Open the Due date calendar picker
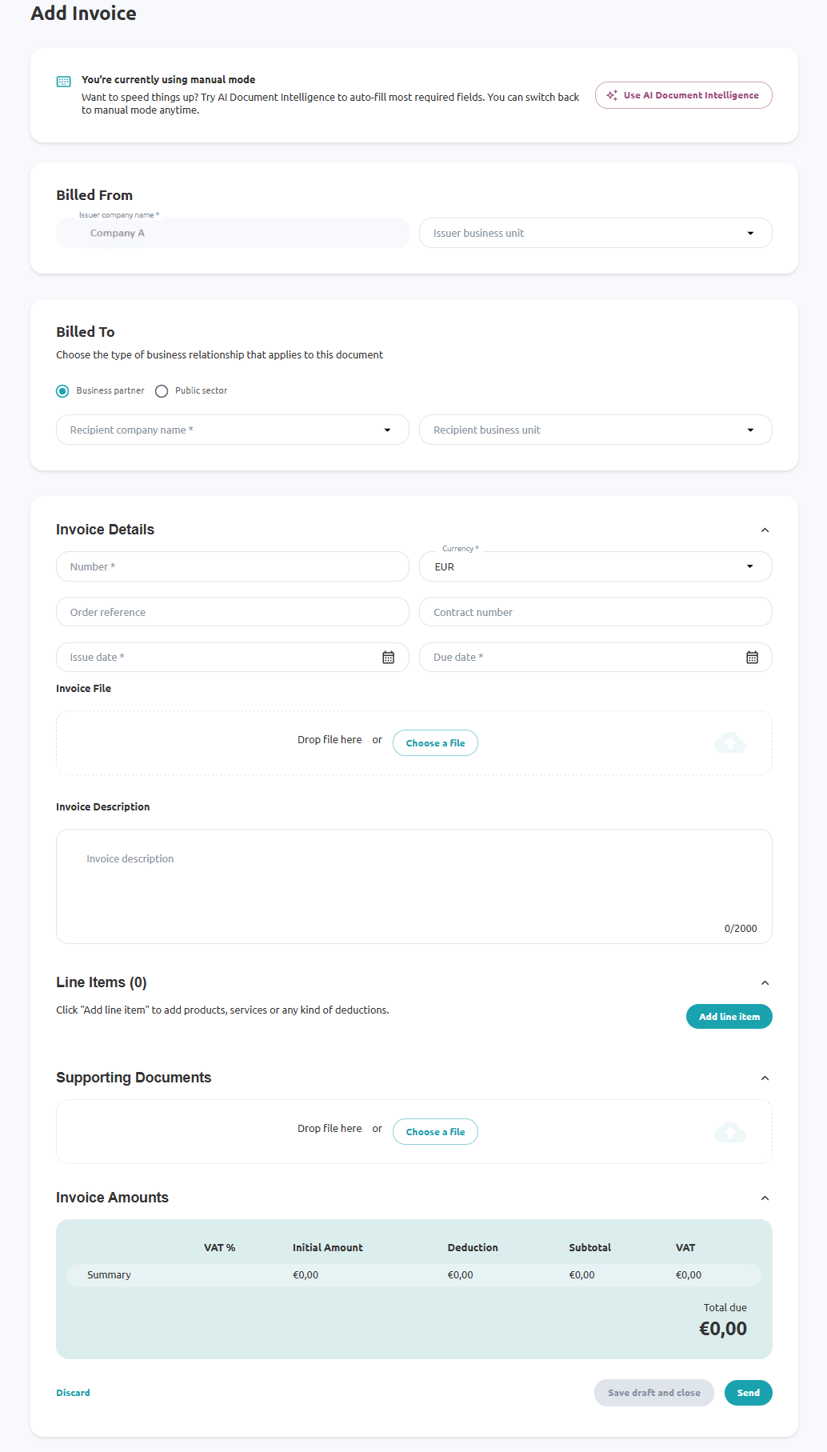This screenshot has width=827, height=1452. (752, 657)
